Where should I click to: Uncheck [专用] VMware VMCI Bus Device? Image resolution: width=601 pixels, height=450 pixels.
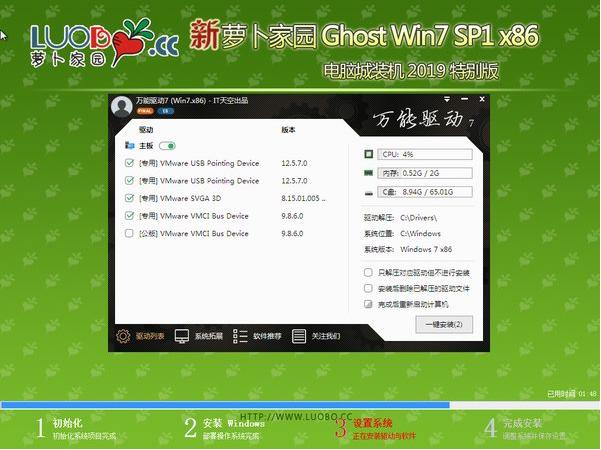[x=129, y=216]
